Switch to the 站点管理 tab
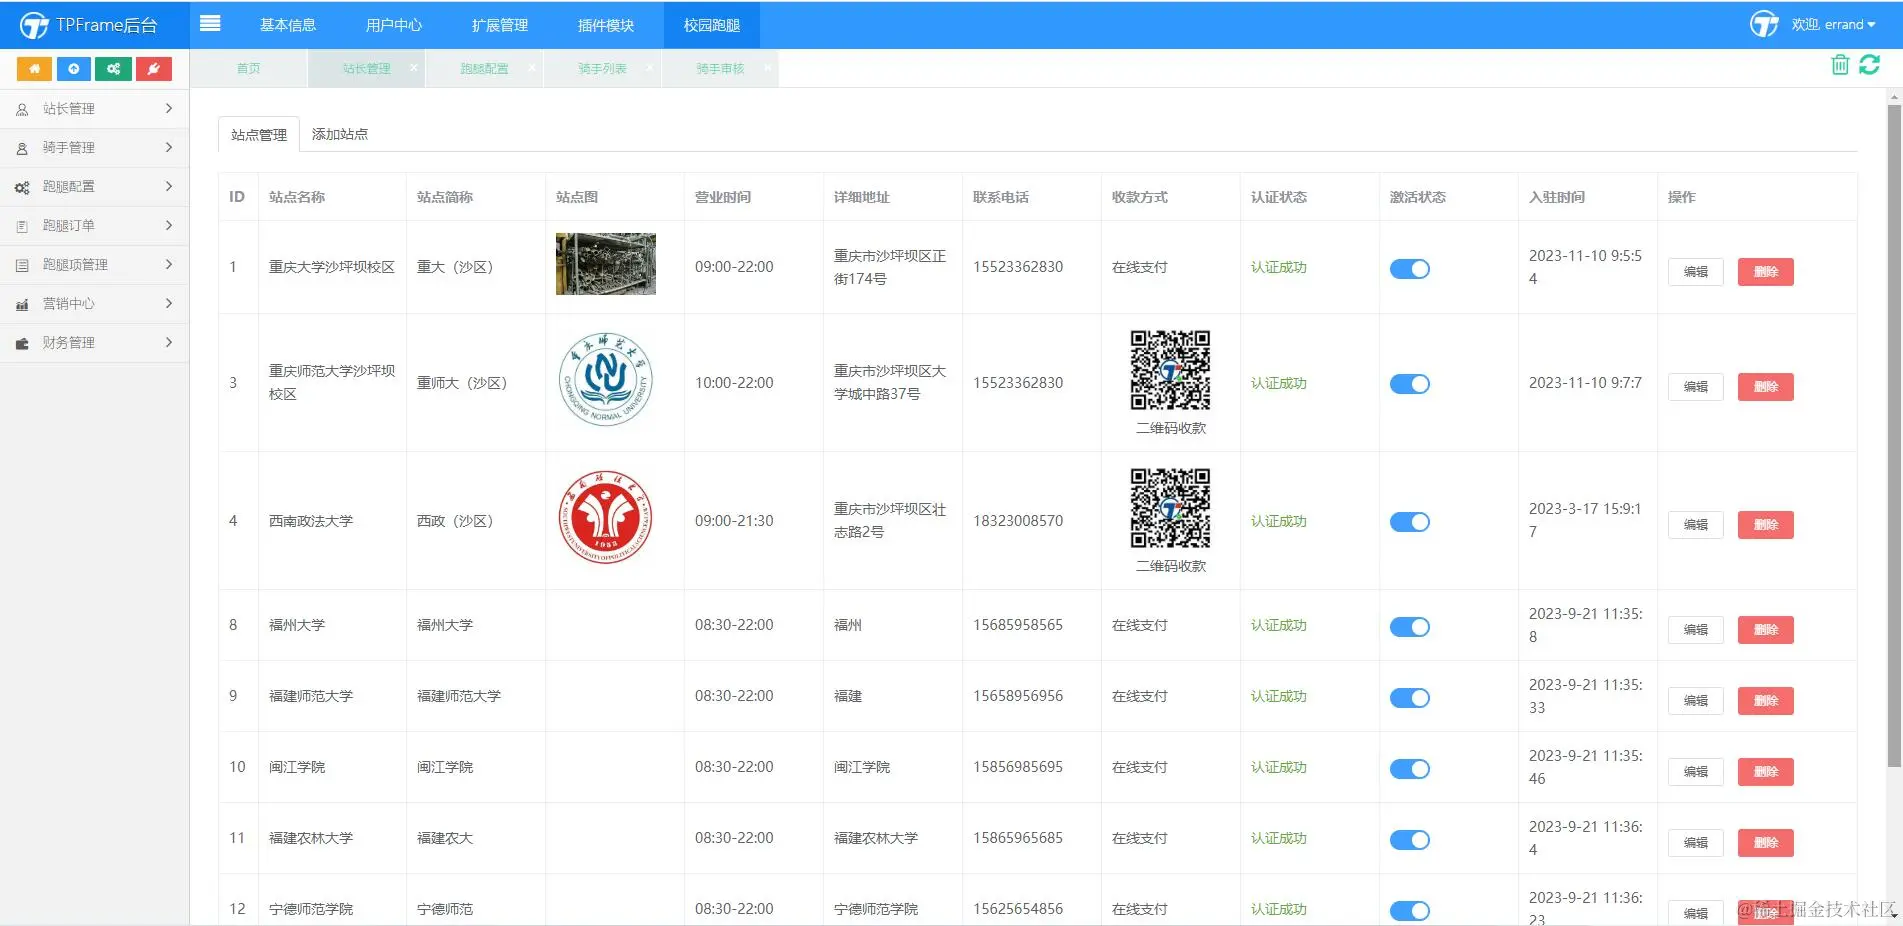Screen dimensions: 1903x926 (259, 135)
